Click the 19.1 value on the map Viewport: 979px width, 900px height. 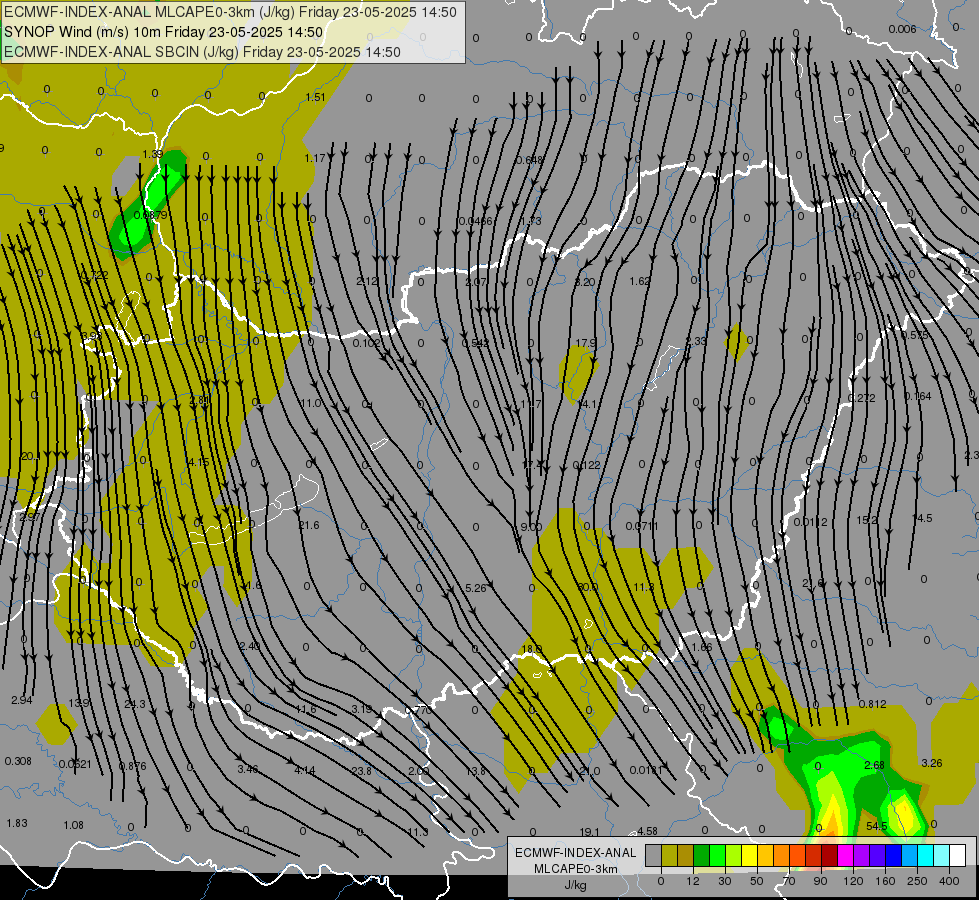tap(589, 832)
